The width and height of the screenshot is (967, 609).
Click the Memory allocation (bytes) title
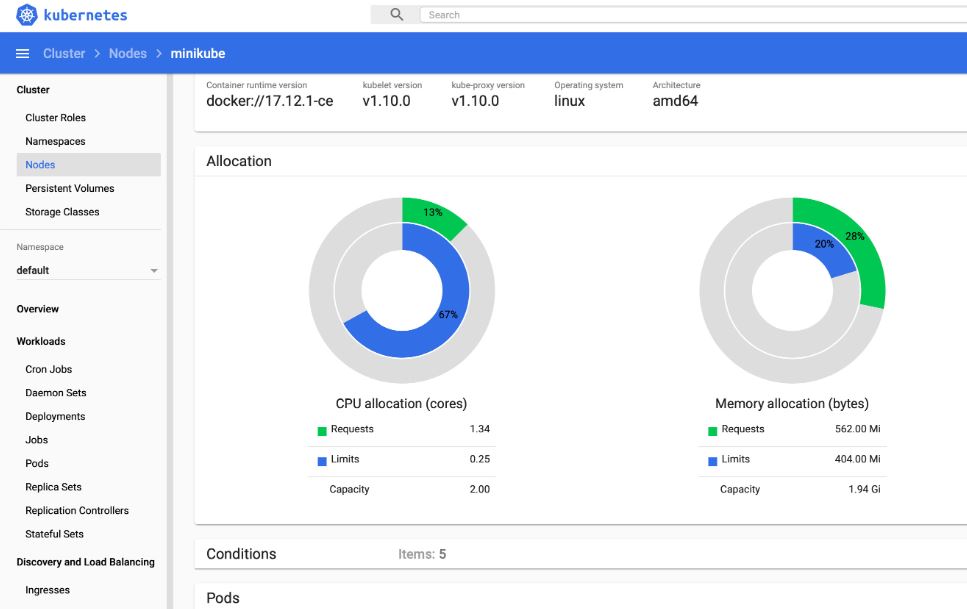(x=792, y=404)
